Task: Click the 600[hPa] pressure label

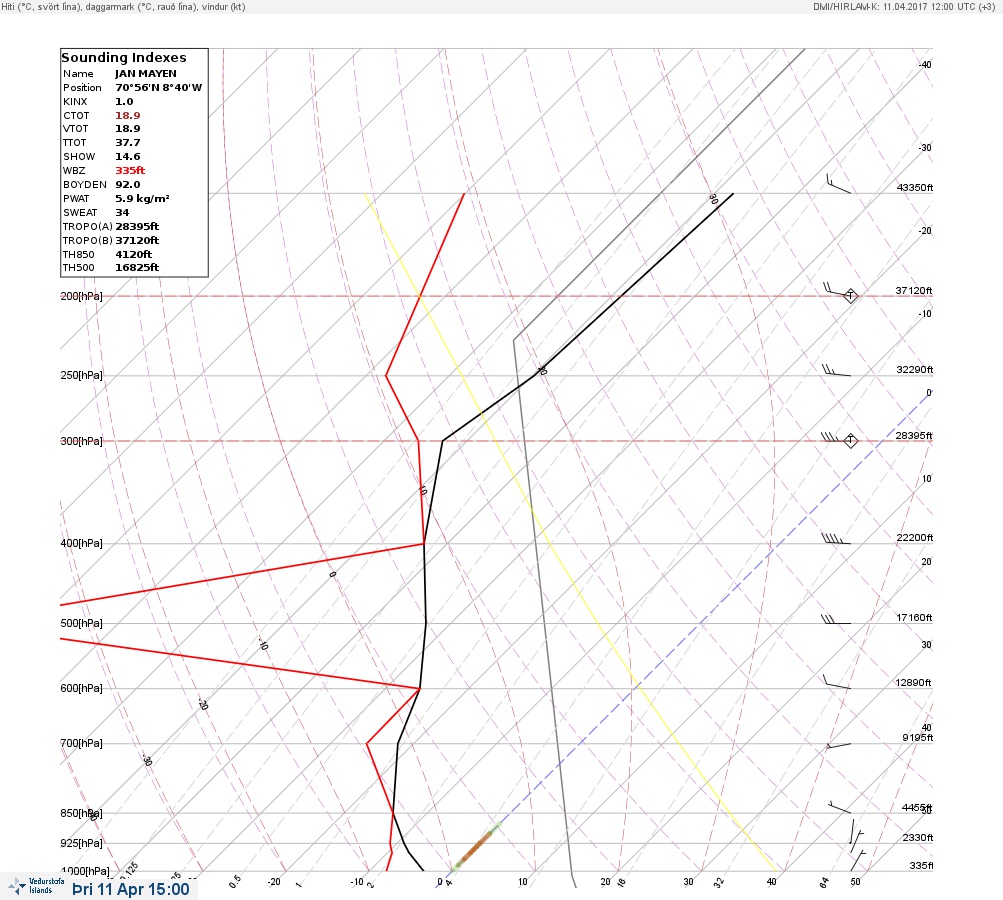Action: [x=81, y=688]
